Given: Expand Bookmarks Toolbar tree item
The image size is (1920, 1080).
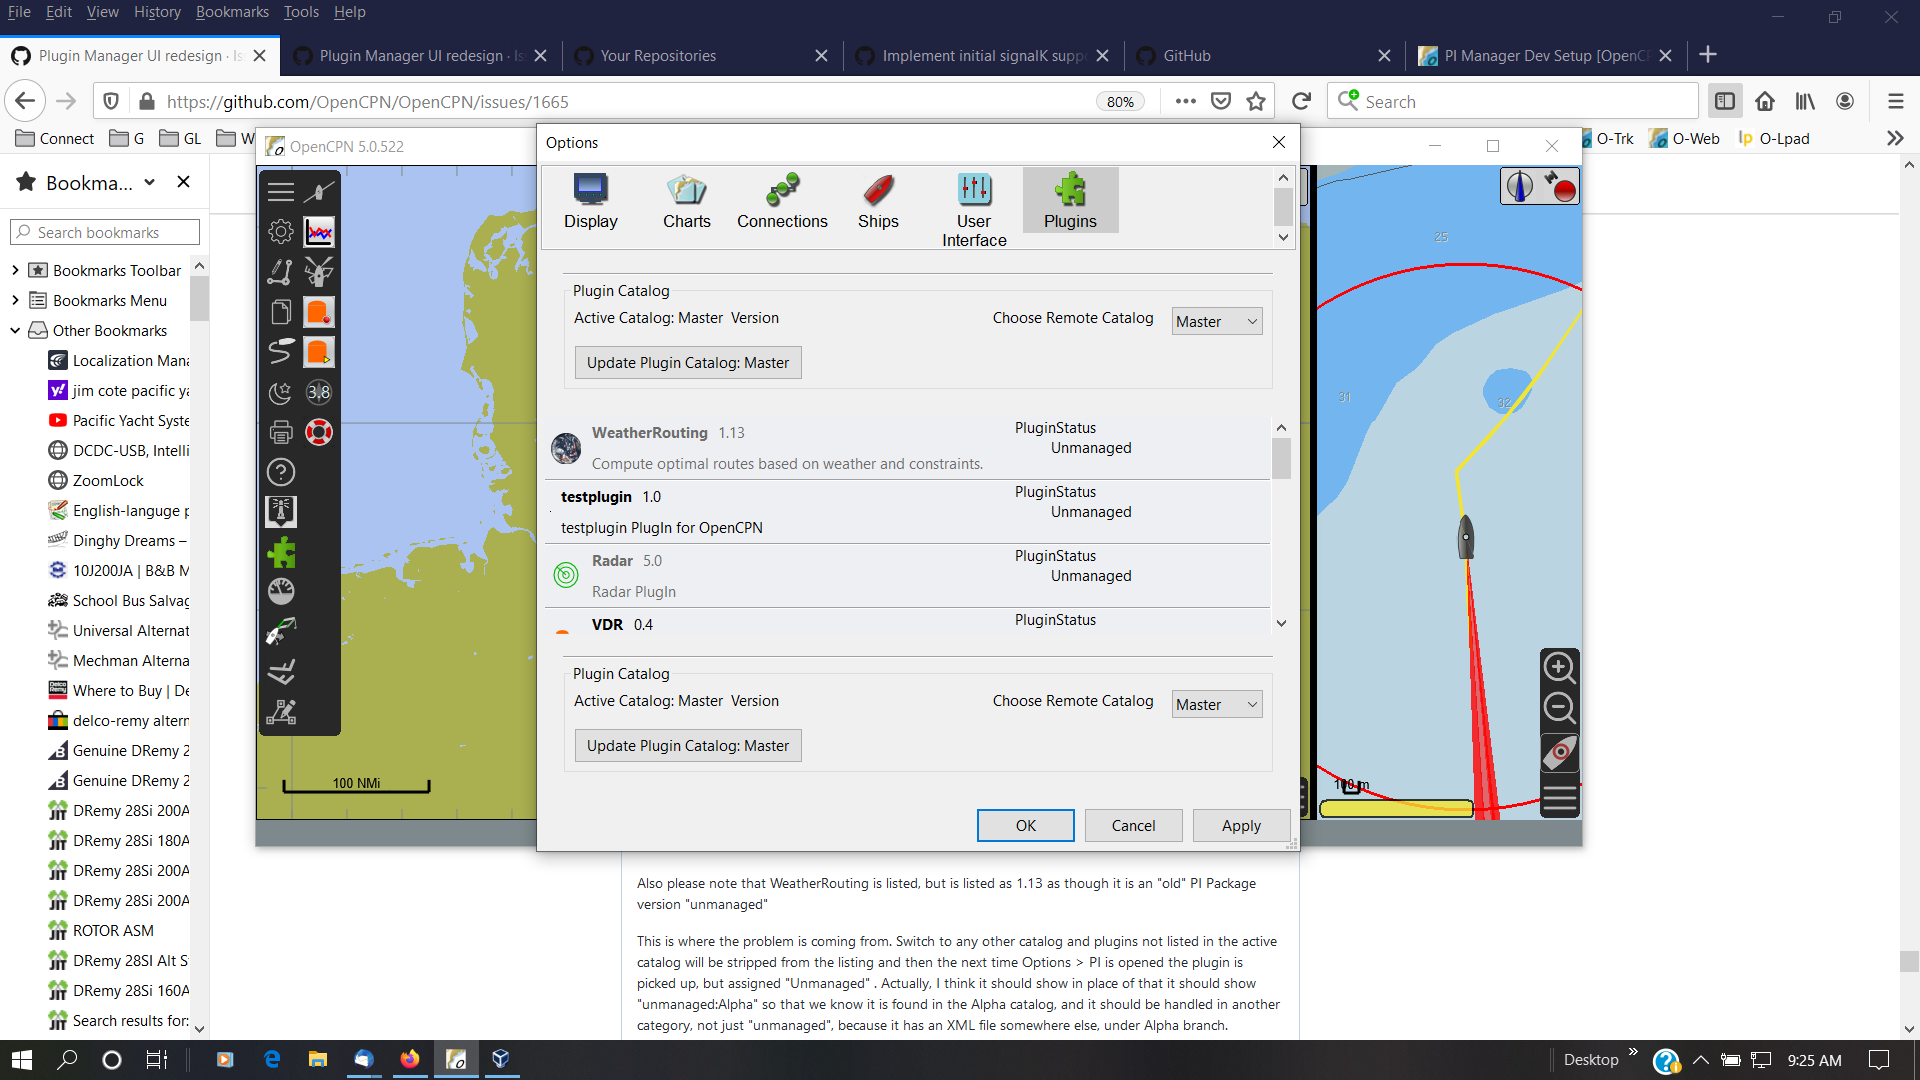Looking at the screenshot, I should point(15,270).
